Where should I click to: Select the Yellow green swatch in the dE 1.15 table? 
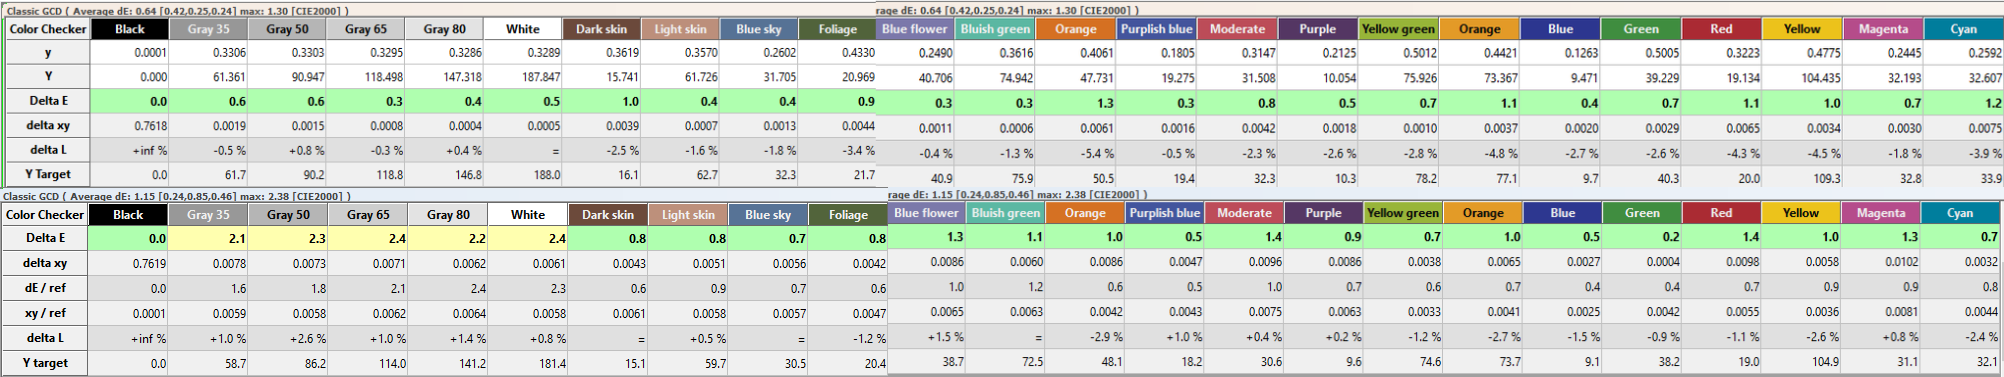1402,212
